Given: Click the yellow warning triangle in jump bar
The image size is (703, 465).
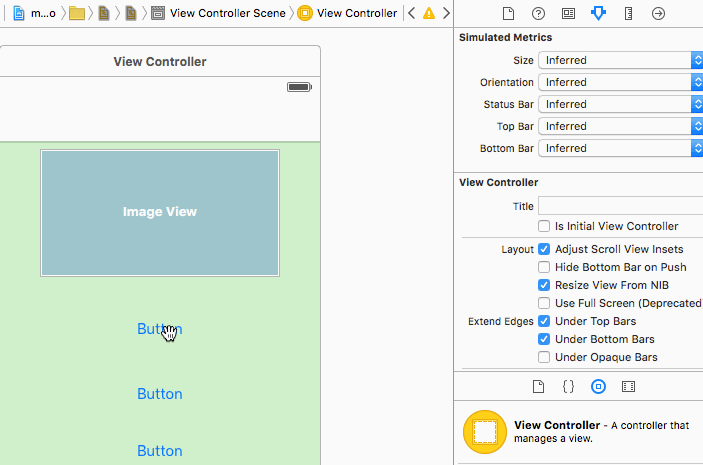Looking at the screenshot, I should coord(429,14).
